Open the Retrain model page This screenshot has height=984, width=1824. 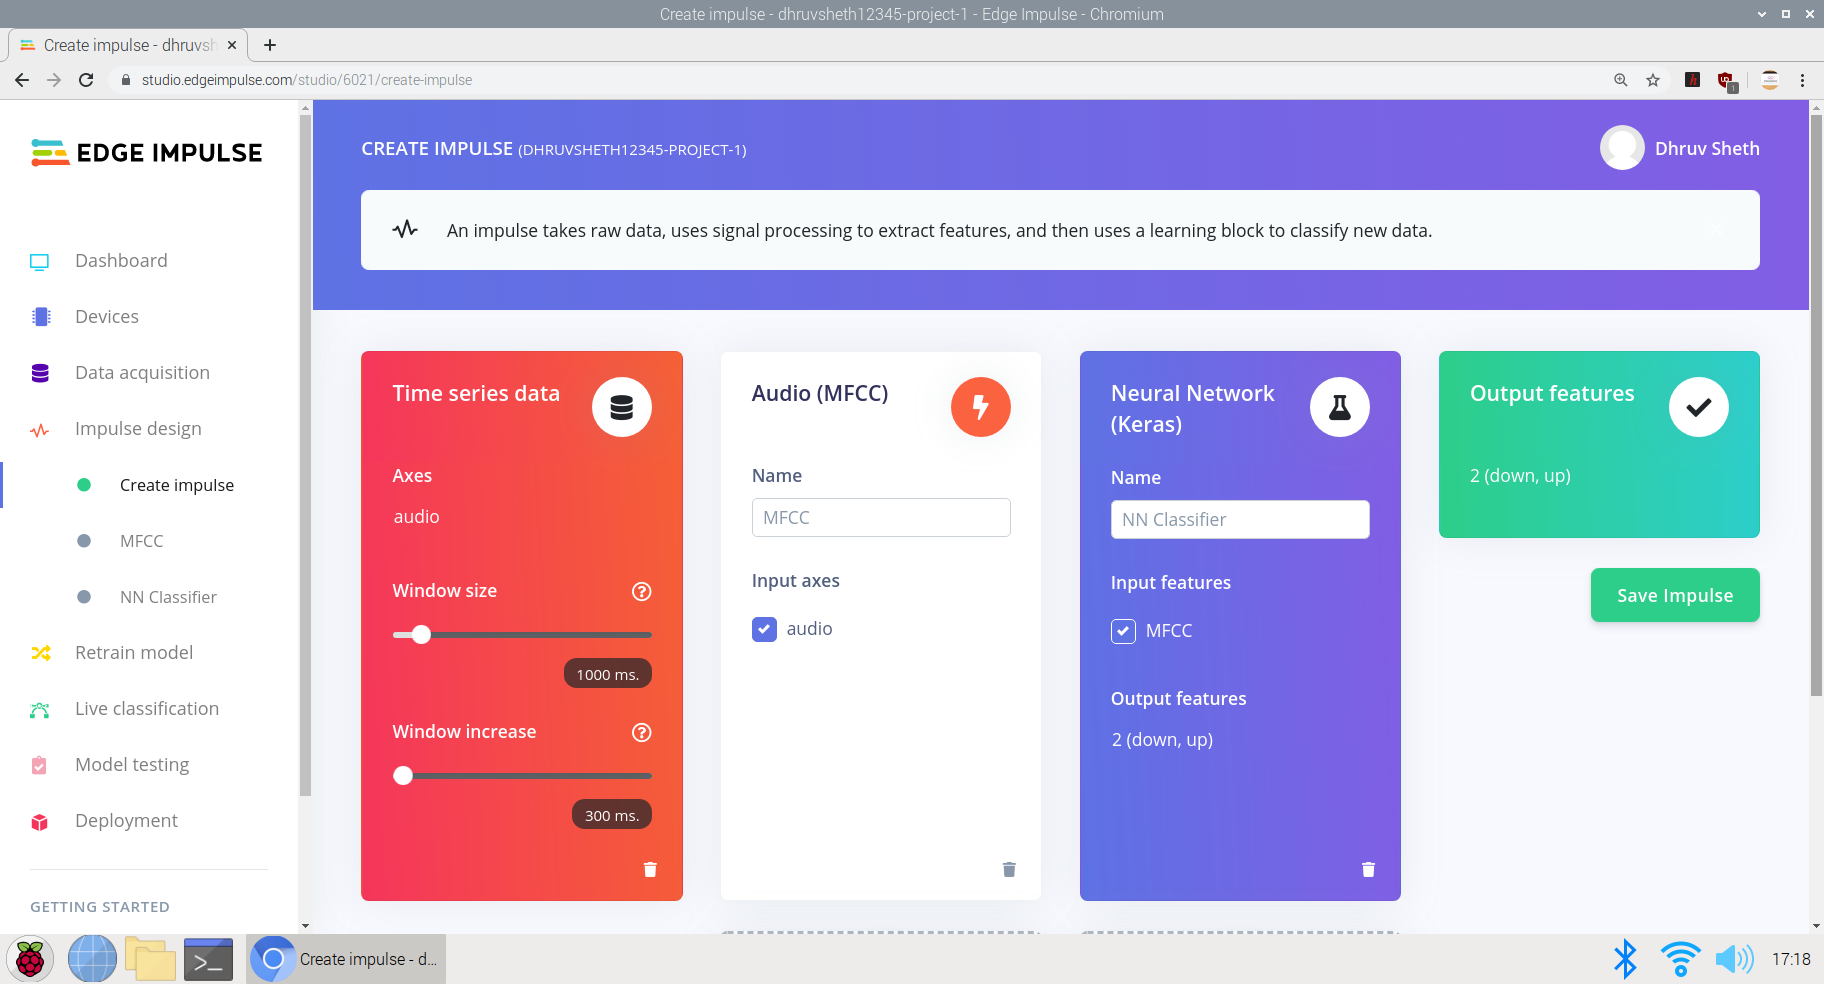pyautogui.click(x=134, y=653)
